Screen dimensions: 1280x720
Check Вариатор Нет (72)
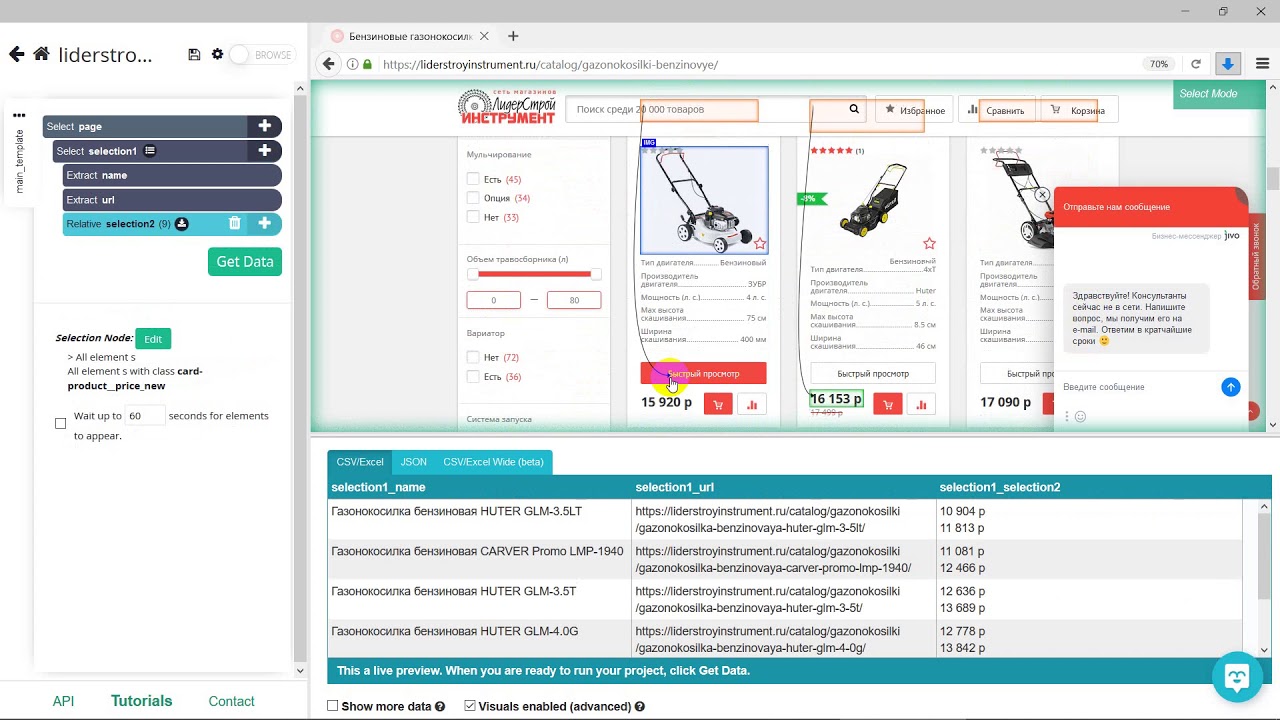[473, 357]
